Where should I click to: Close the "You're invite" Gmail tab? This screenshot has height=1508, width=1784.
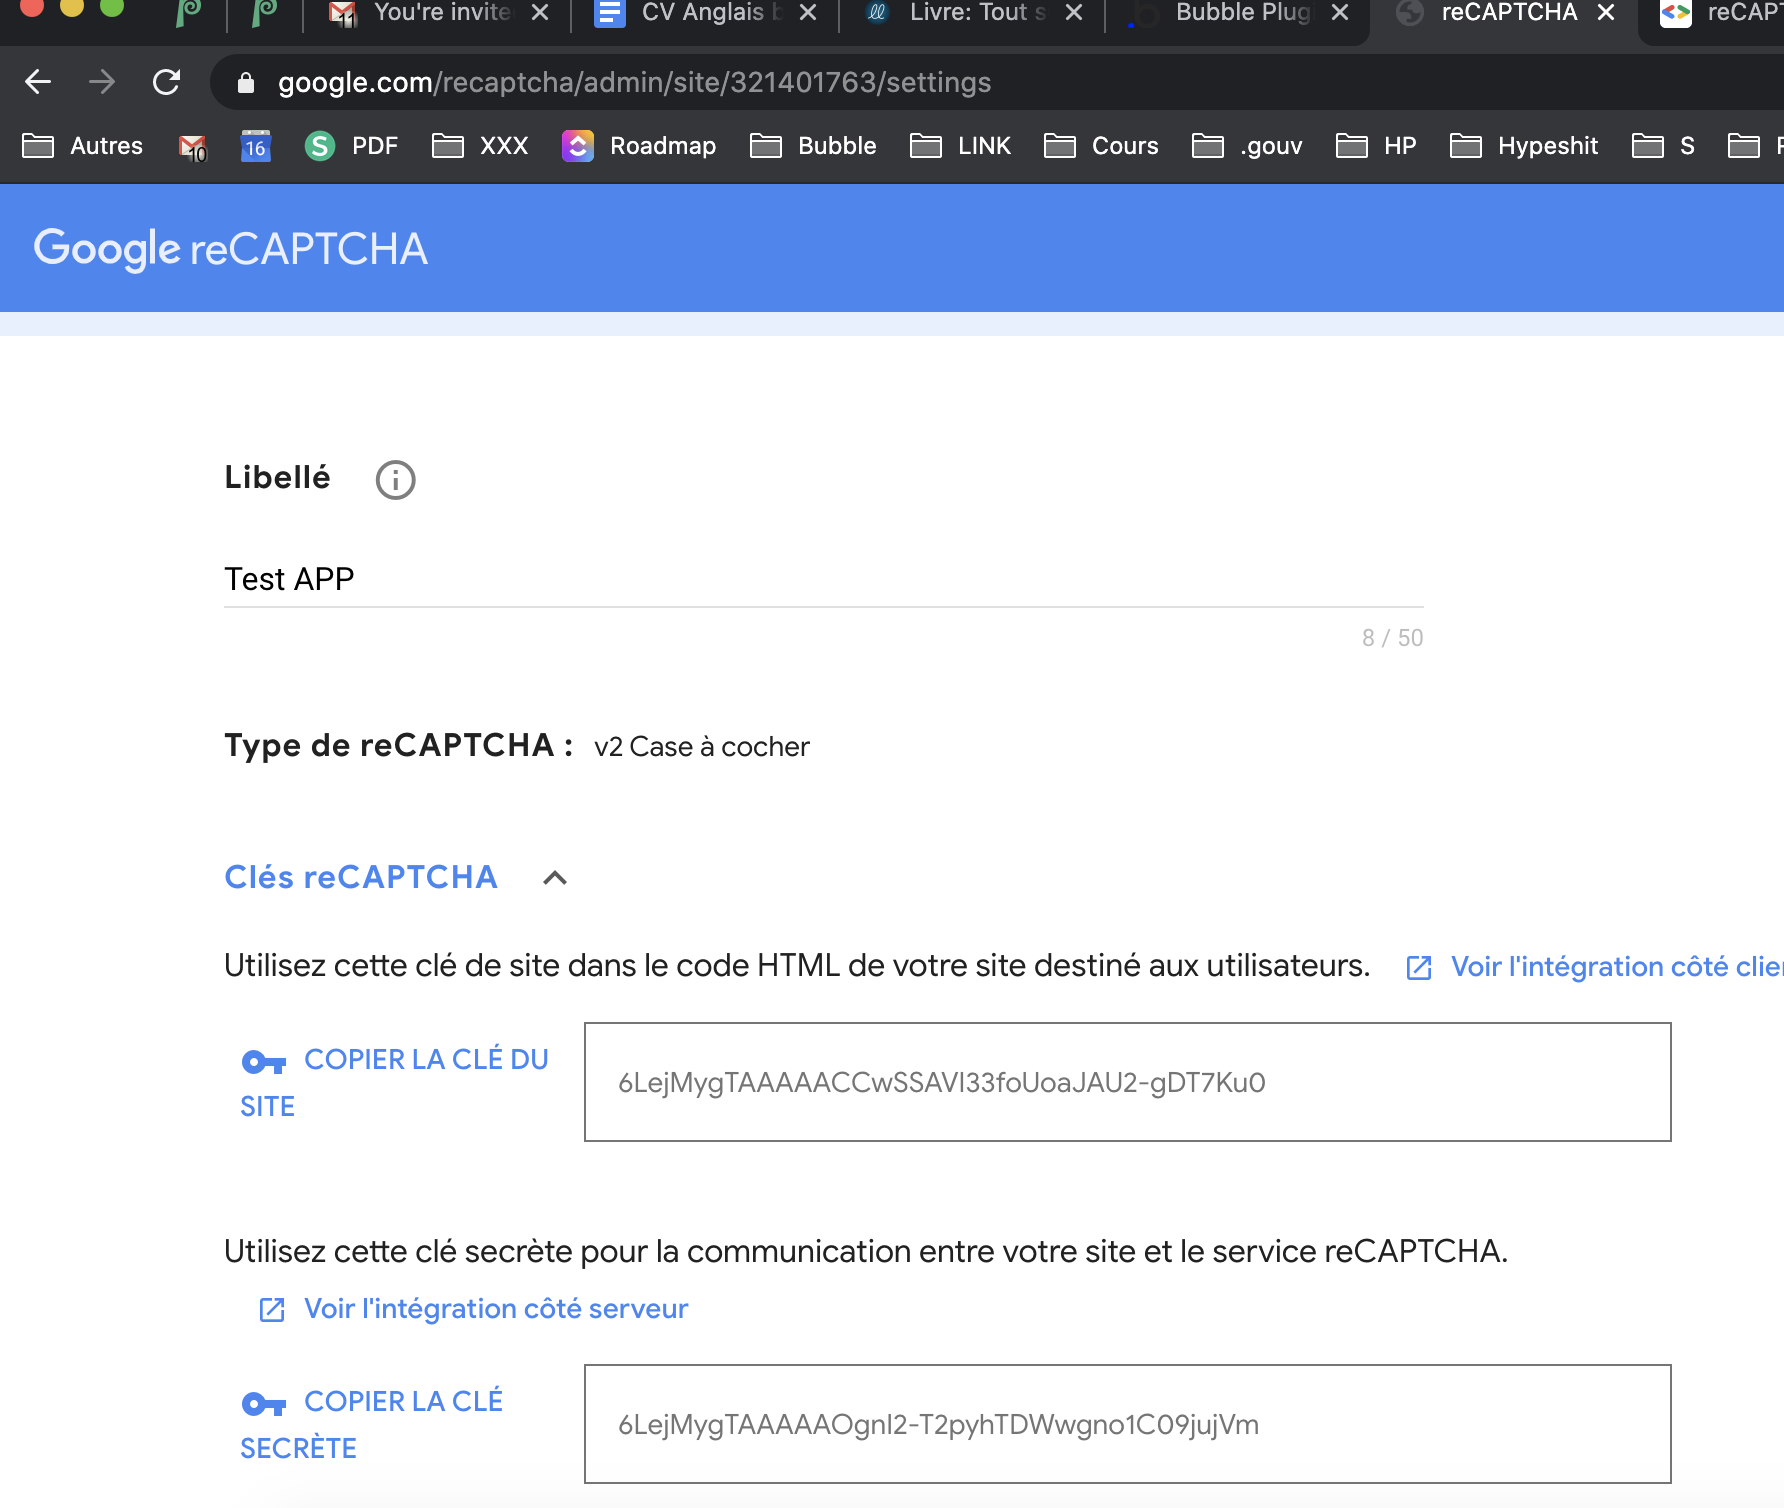[540, 13]
